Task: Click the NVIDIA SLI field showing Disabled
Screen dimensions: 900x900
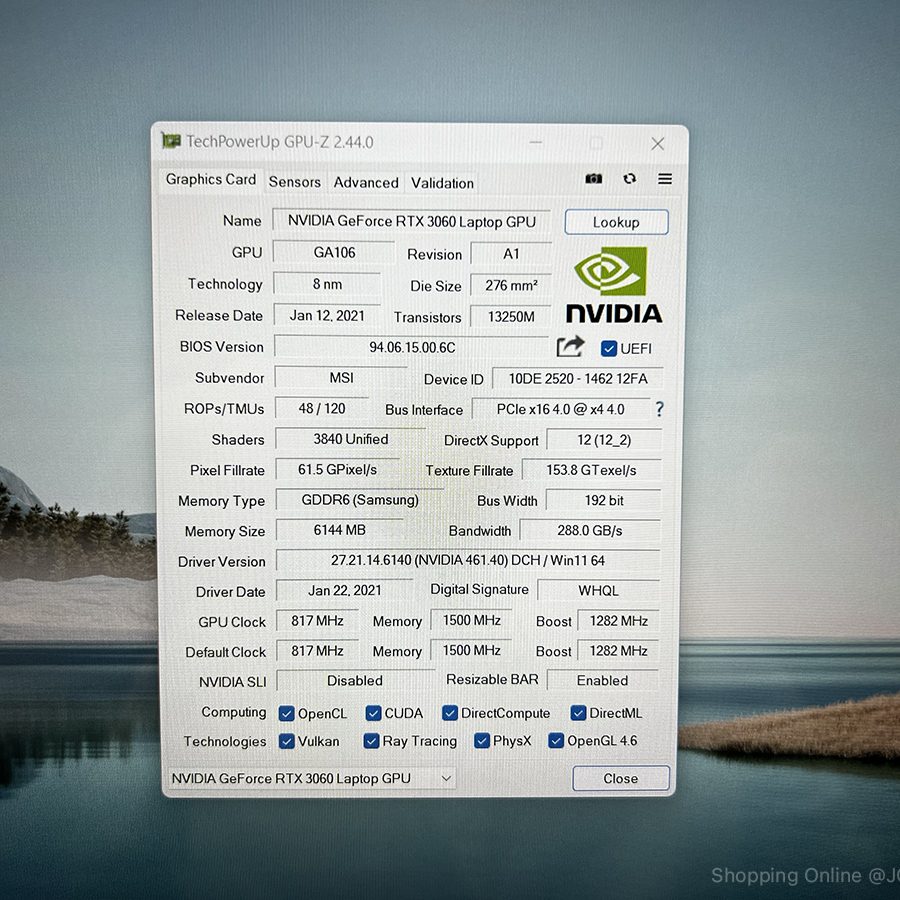Action: 355,680
